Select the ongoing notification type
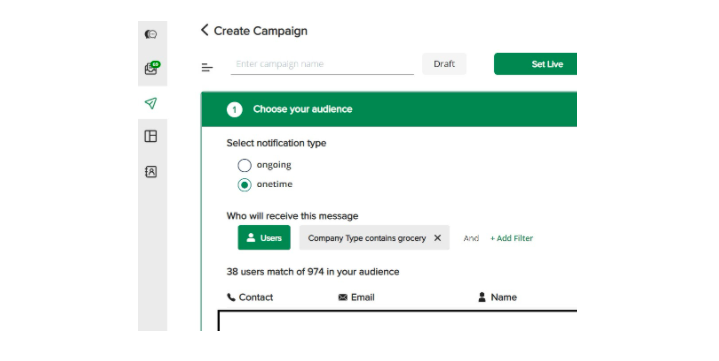 tap(244, 165)
